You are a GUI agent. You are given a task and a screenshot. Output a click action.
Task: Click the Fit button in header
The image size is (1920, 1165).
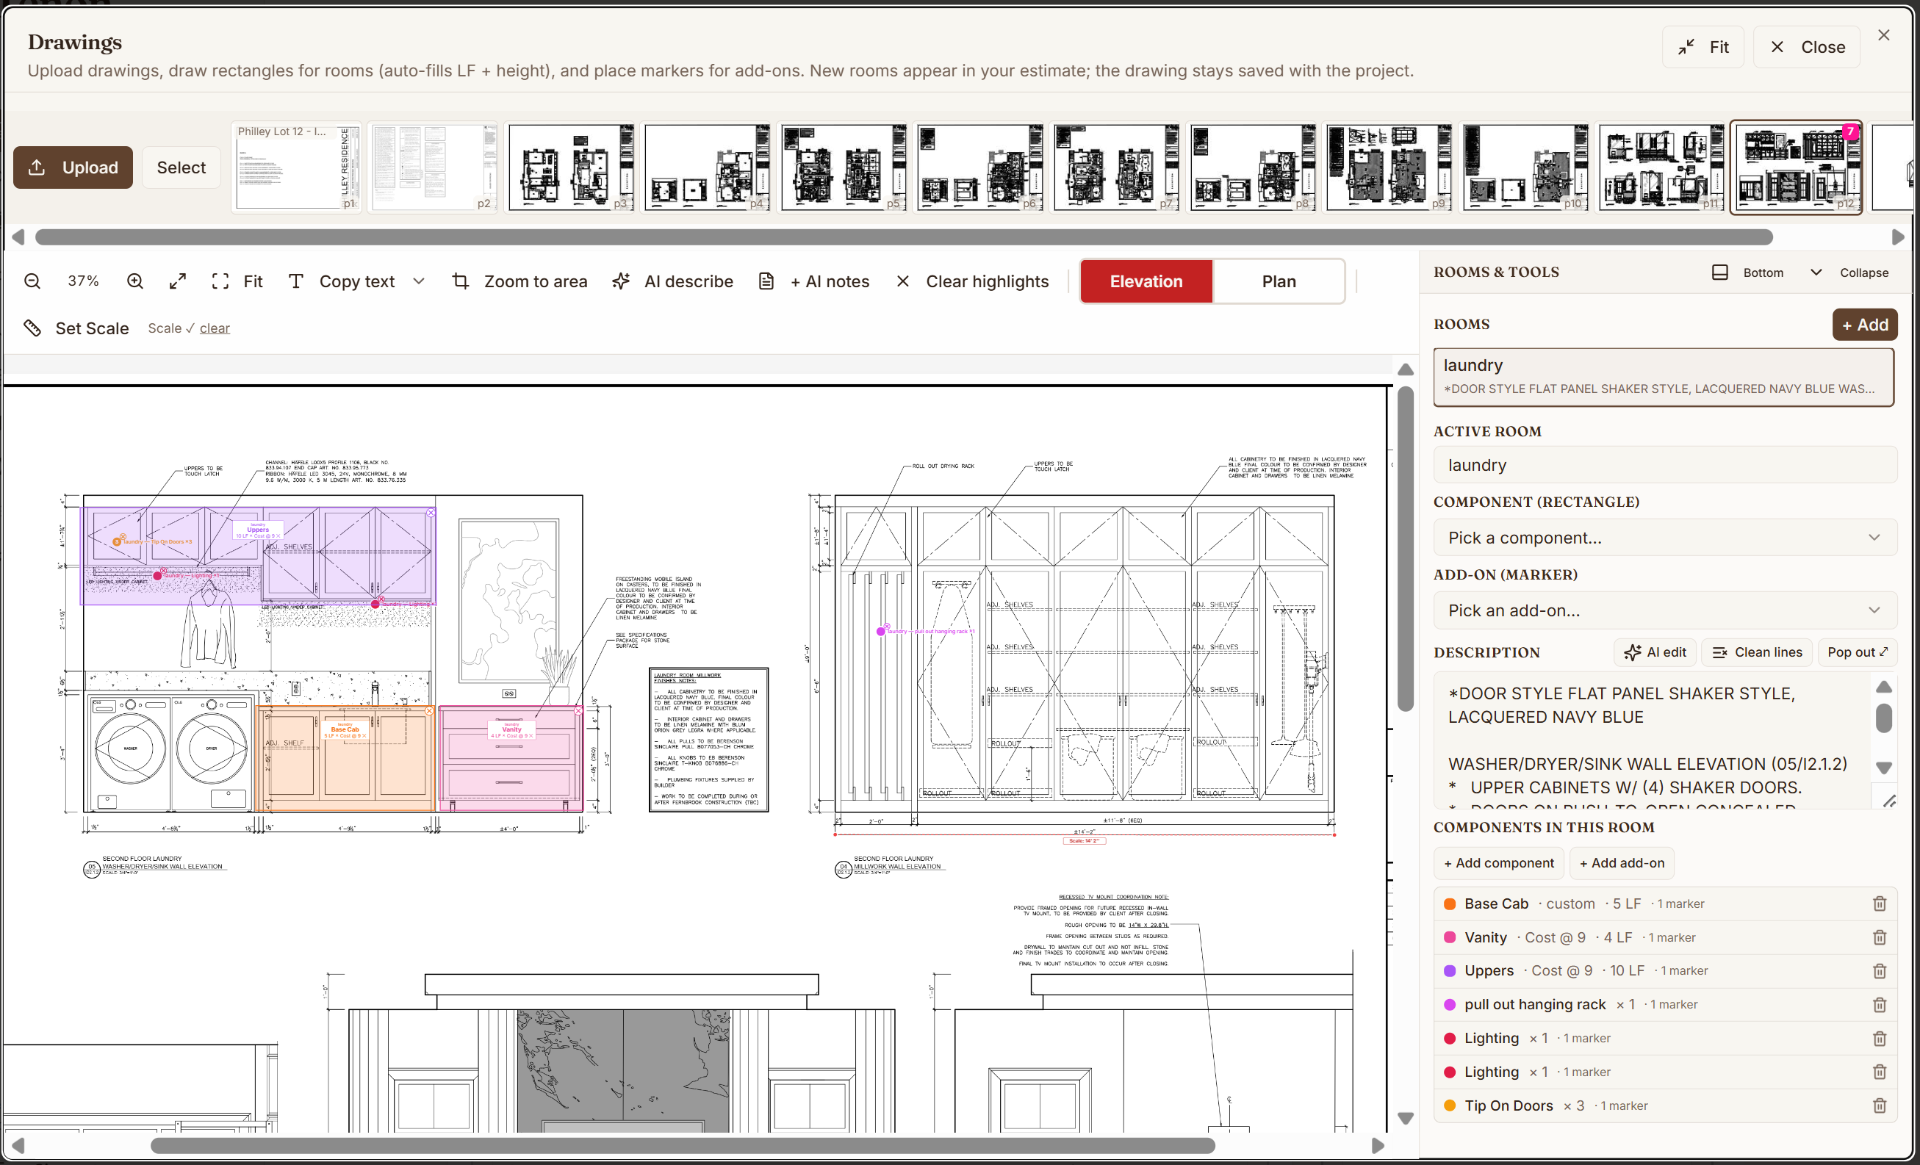1704,47
